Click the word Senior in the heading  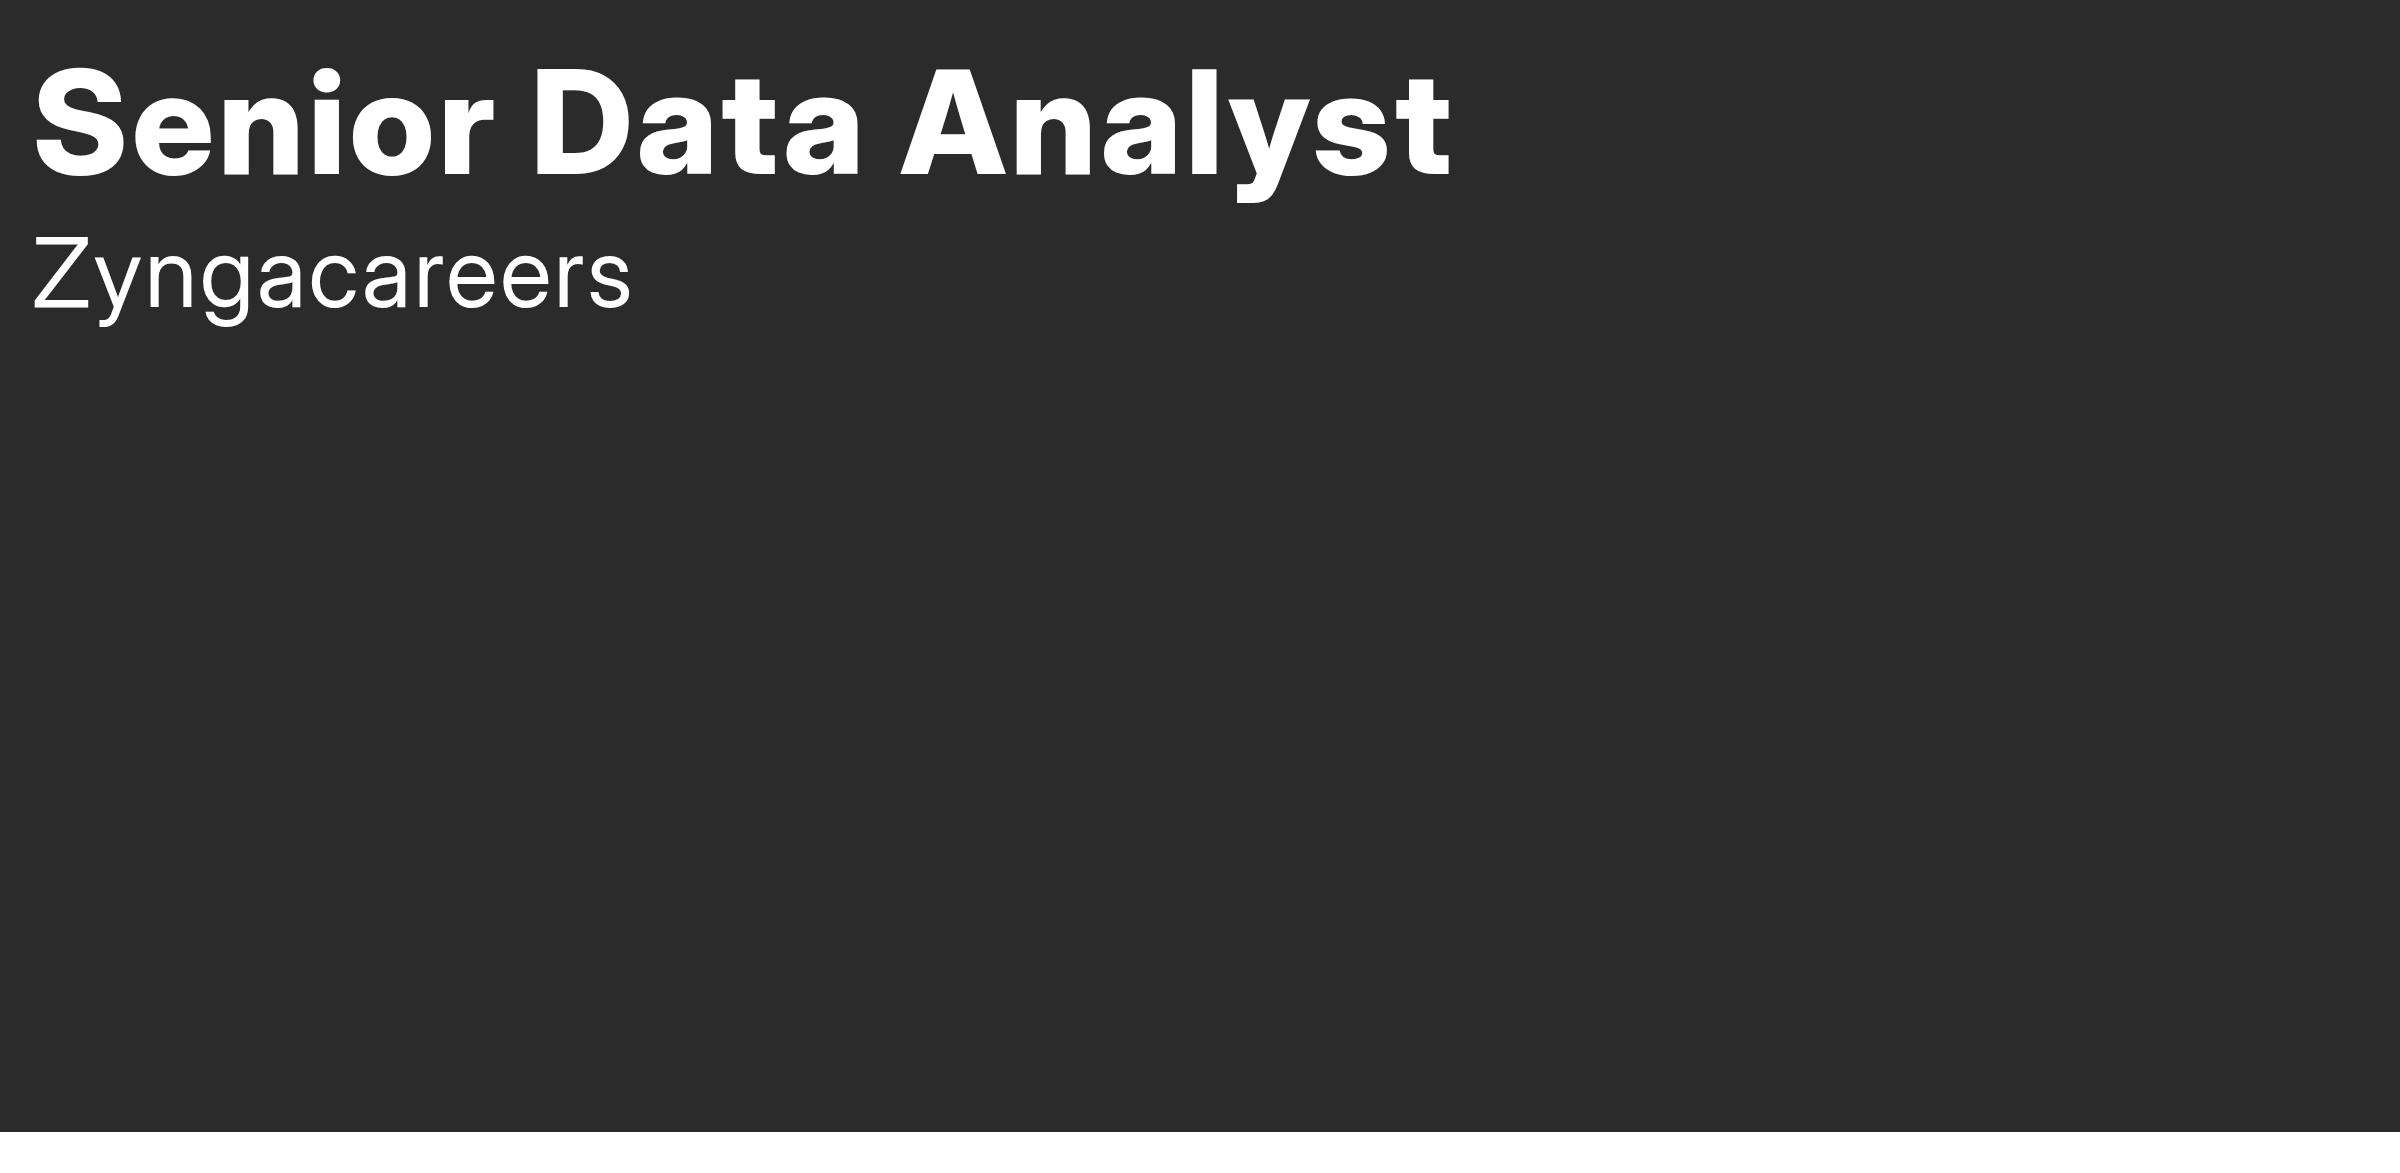coord(264,124)
